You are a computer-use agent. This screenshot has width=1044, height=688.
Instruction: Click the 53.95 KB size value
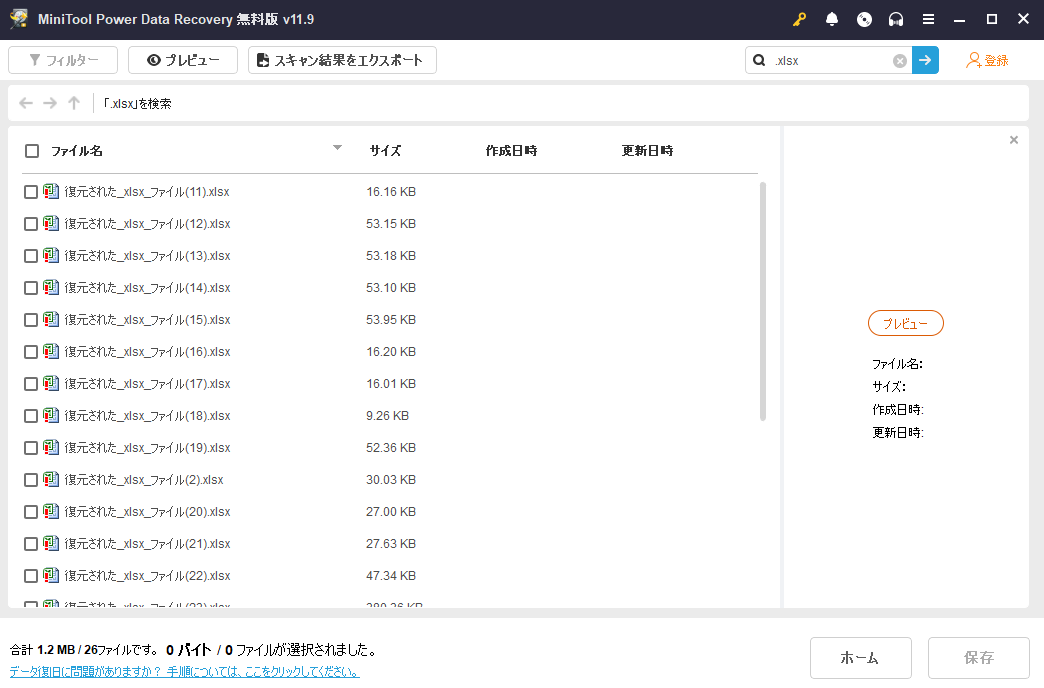[391, 320]
